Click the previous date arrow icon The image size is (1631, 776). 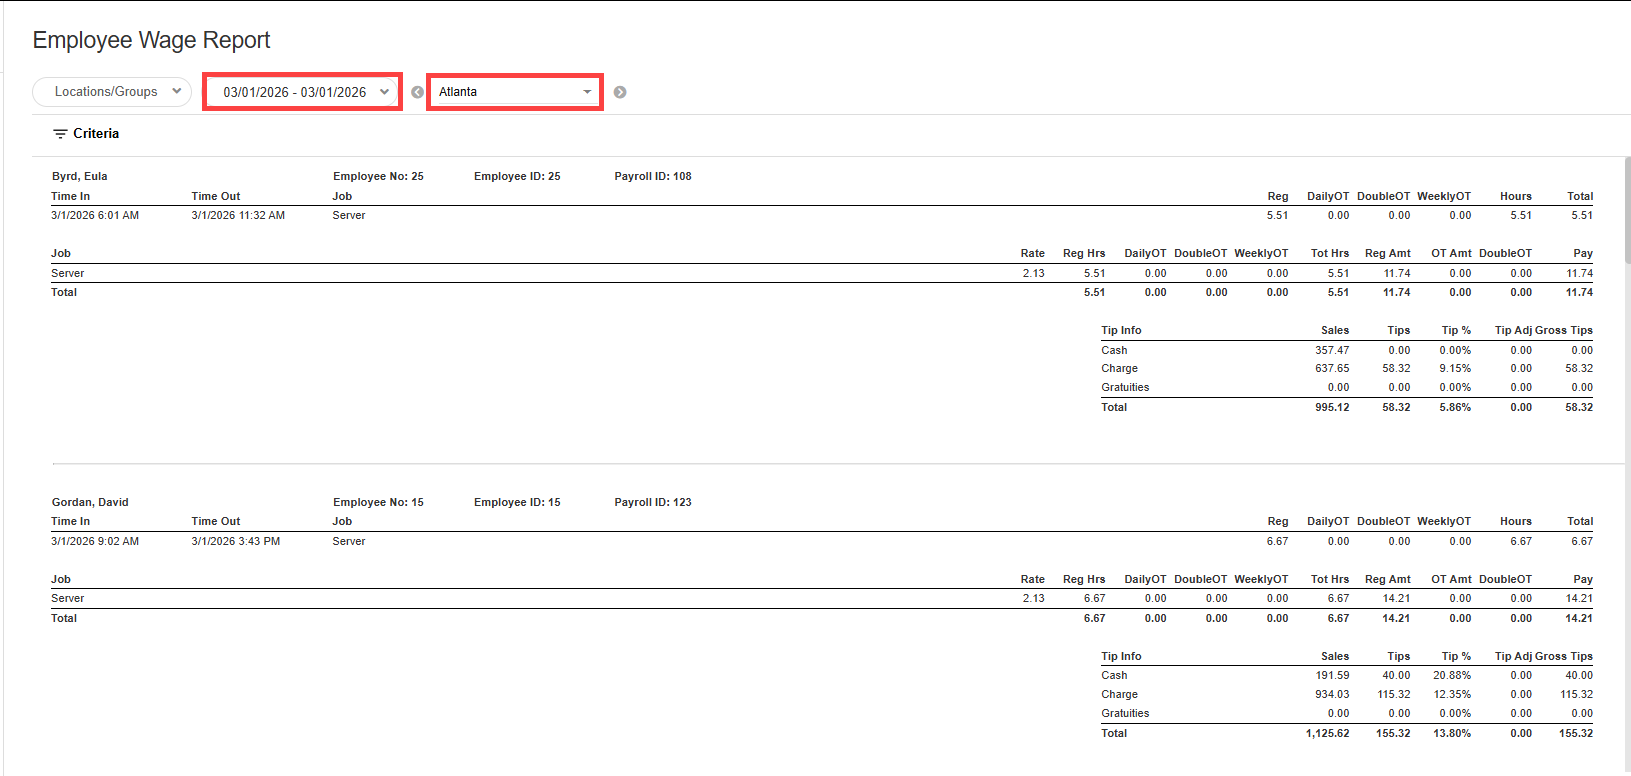418,92
